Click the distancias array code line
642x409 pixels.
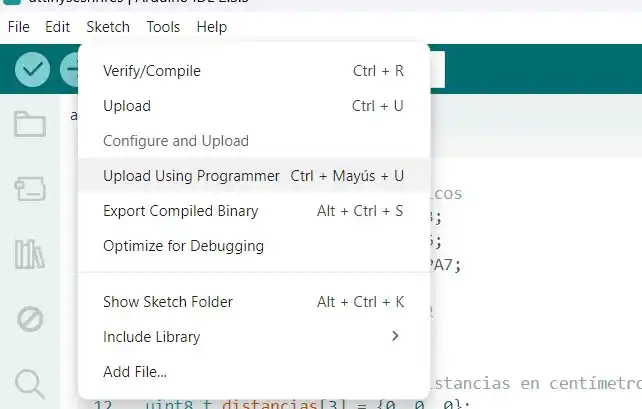tap(307, 405)
